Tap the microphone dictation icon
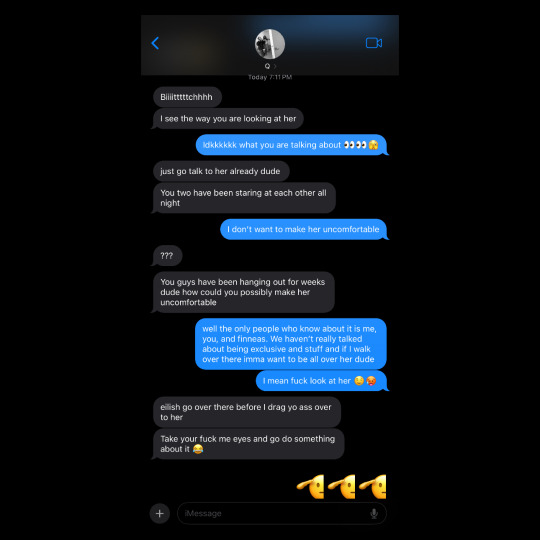 pyautogui.click(x=374, y=513)
